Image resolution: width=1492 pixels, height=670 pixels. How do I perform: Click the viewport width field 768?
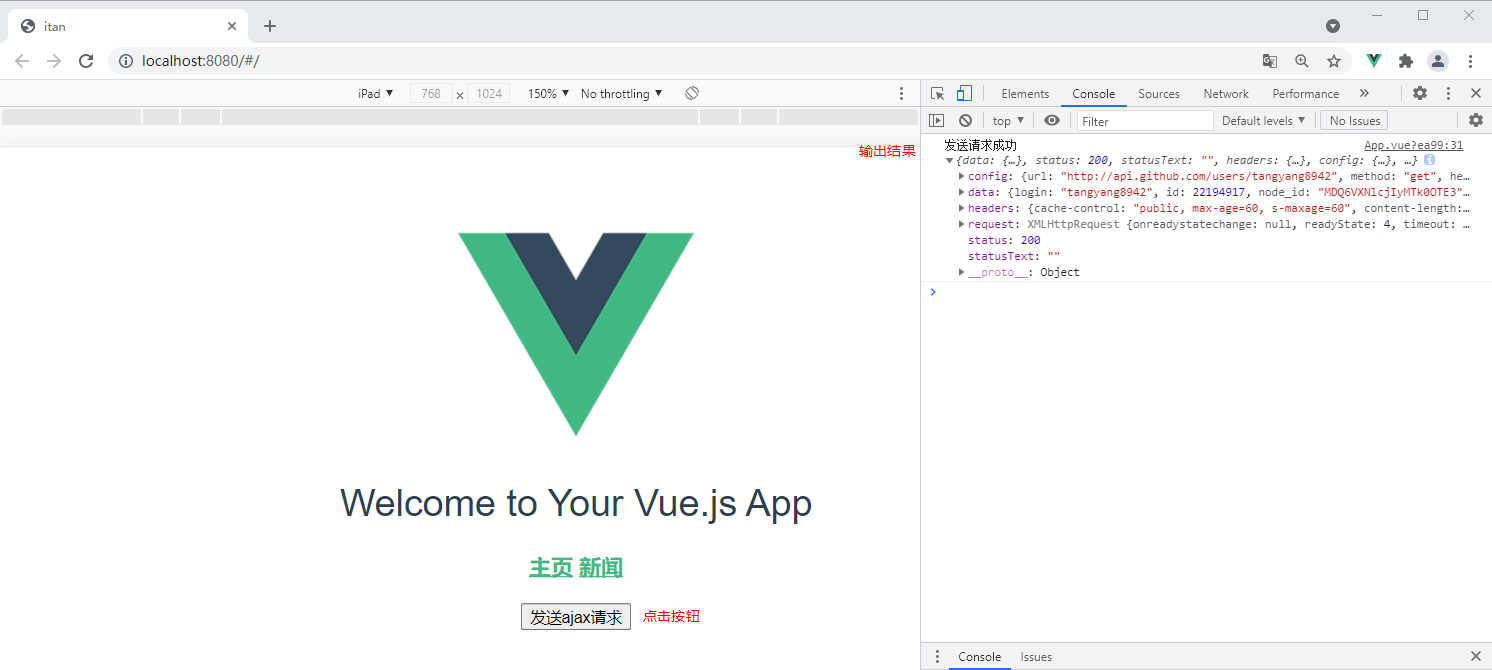tap(431, 93)
